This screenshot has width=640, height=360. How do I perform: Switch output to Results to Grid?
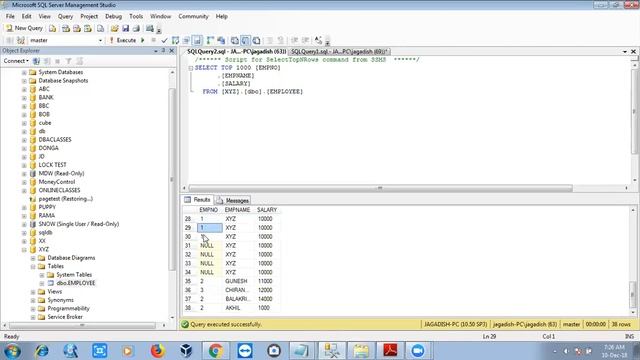pyautogui.click(x=245, y=40)
